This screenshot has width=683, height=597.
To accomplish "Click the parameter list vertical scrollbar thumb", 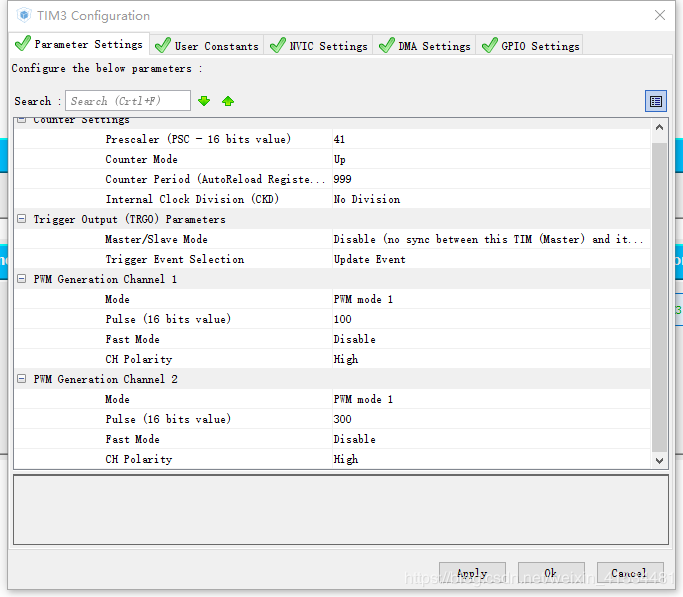I will 659,297.
